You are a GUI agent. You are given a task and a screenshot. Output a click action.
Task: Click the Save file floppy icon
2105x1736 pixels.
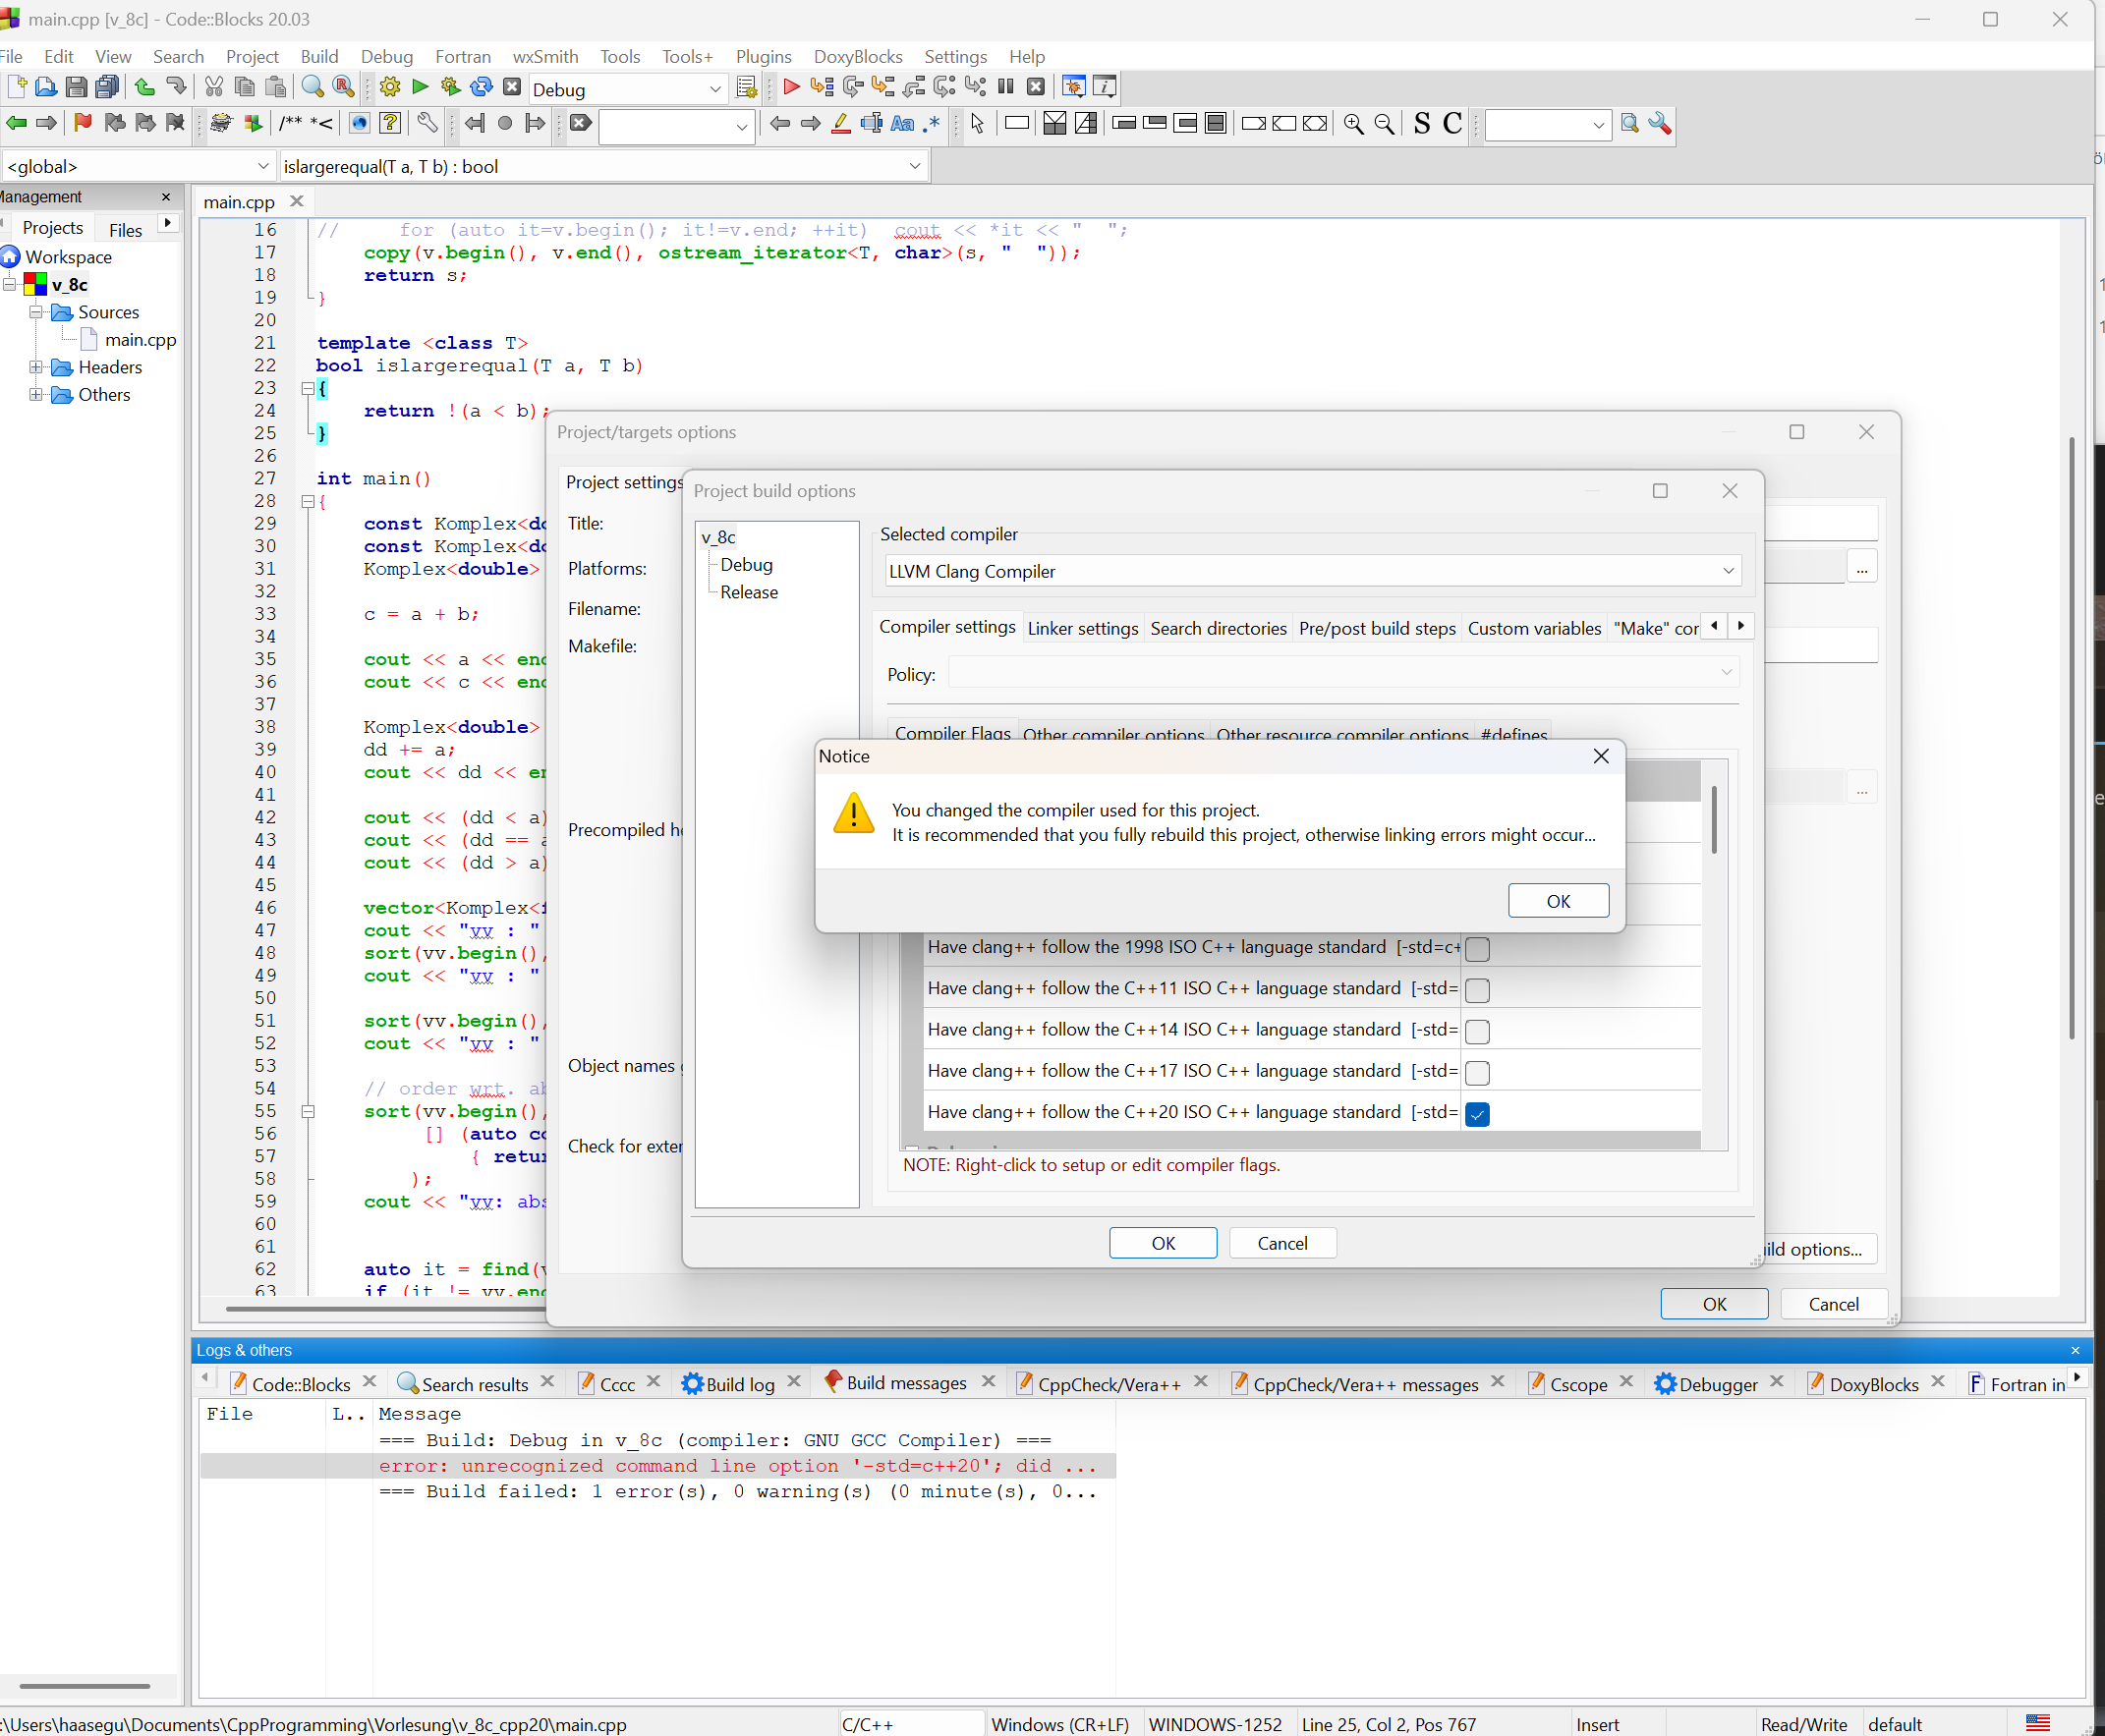tap(76, 88)
